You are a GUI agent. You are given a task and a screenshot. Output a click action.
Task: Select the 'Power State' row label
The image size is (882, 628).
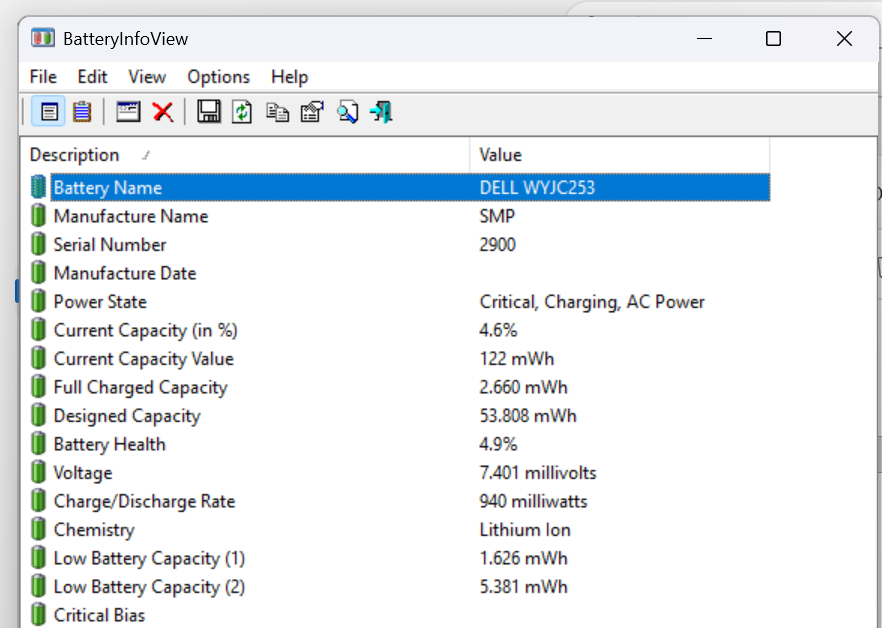tap(100, 302)
